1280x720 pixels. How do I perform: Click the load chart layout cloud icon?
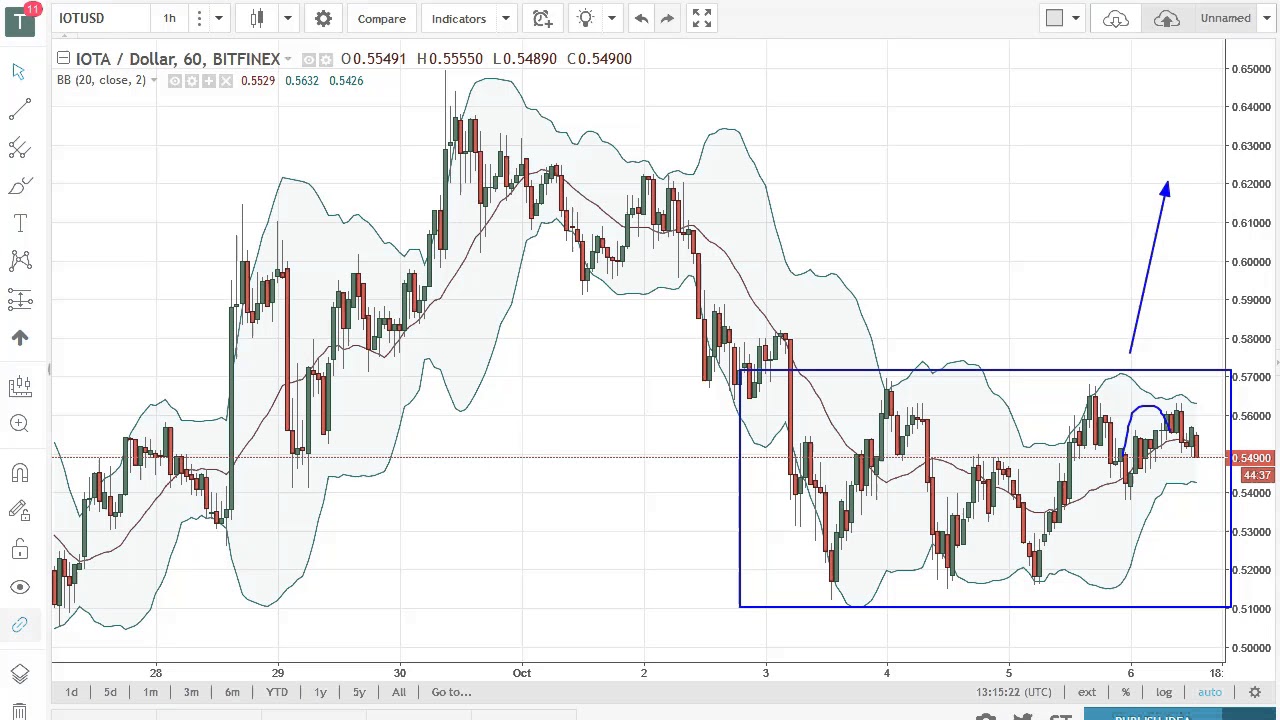(1116, 18)
